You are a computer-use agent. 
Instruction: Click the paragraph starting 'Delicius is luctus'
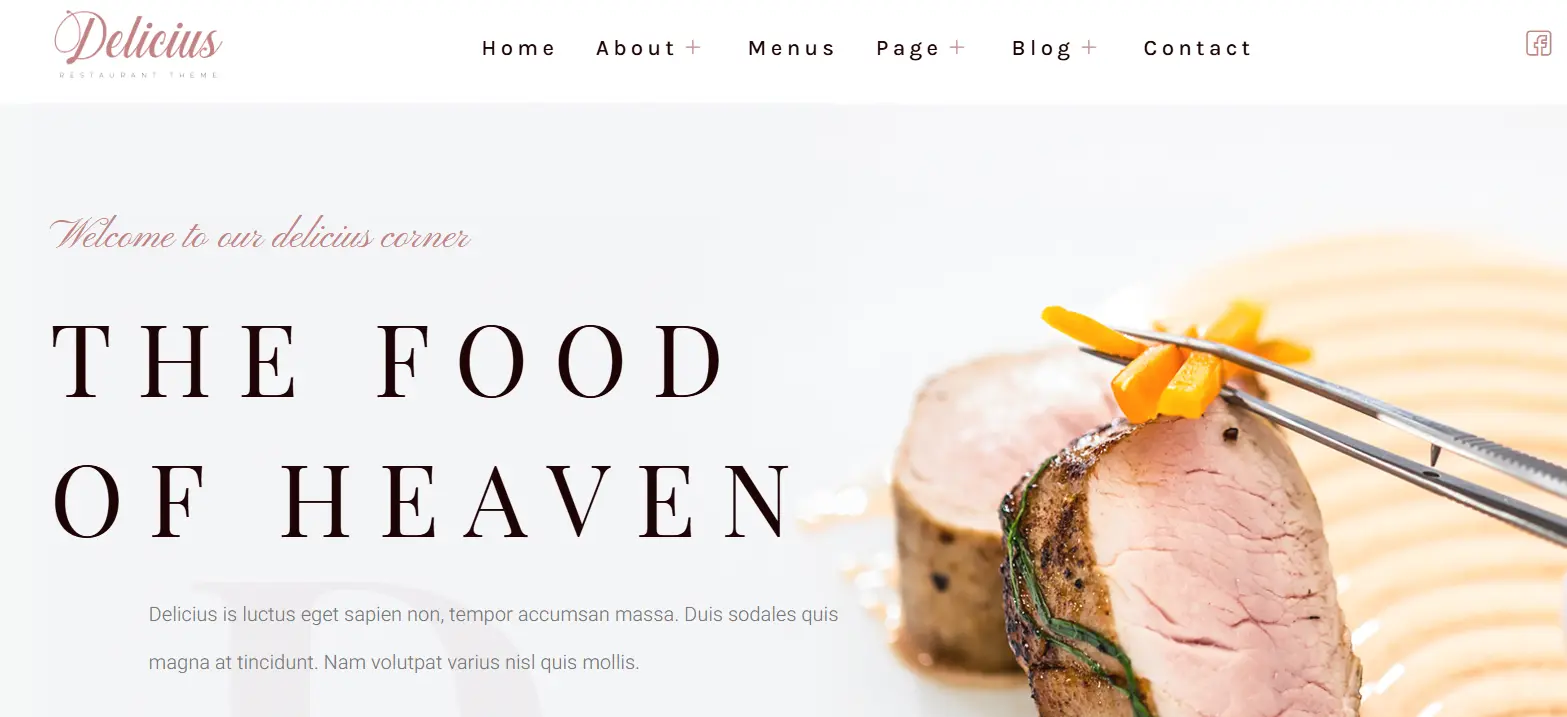click(x=493, y=638)
